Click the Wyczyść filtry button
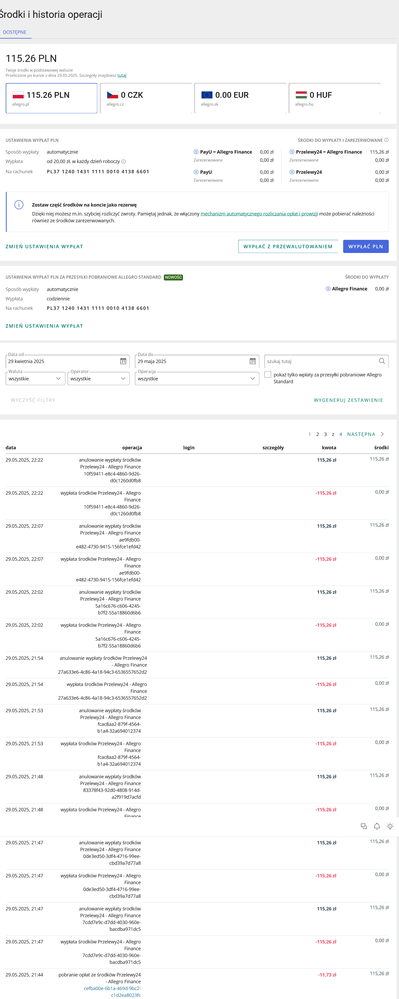Viewport: 399px width, 999px height. (33, 400)
